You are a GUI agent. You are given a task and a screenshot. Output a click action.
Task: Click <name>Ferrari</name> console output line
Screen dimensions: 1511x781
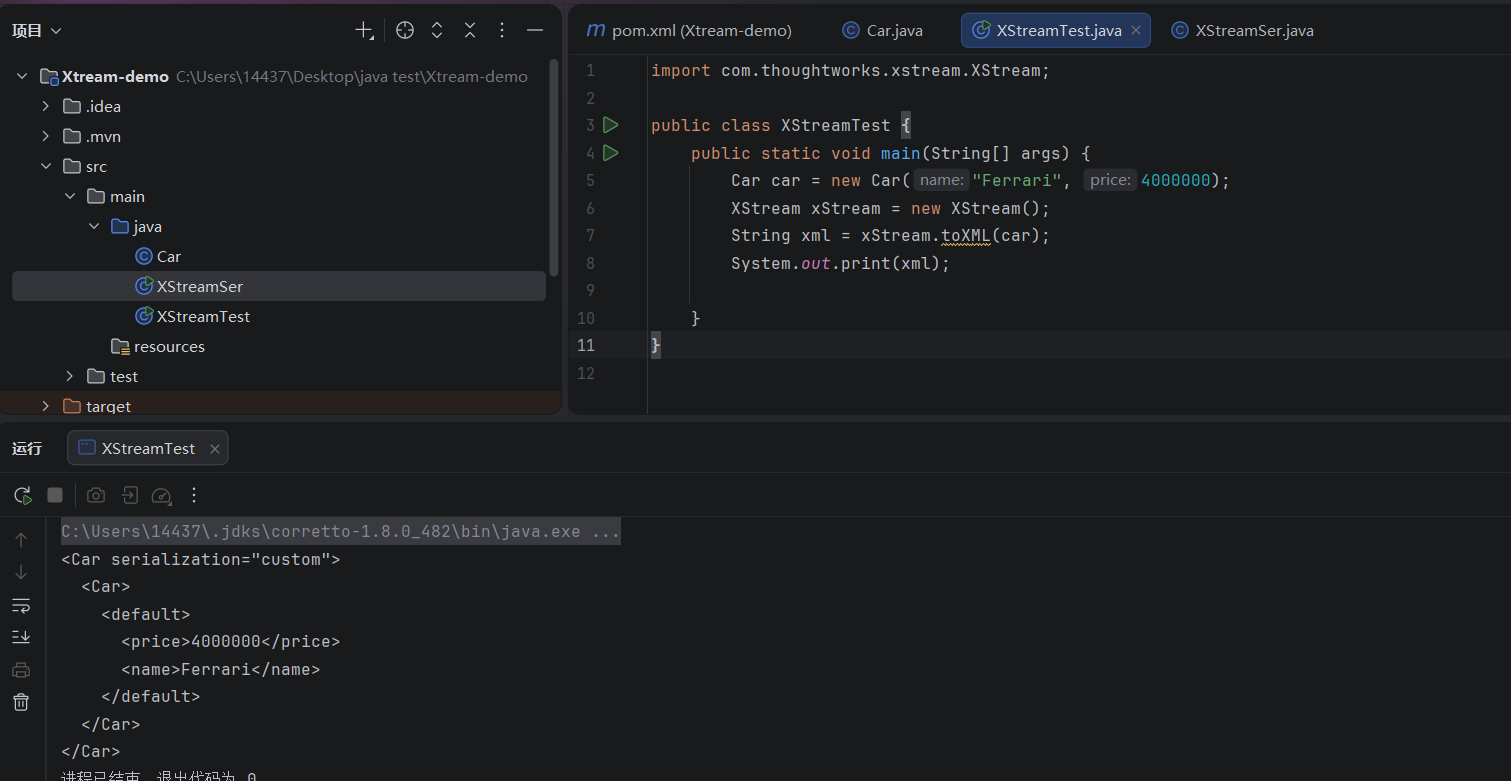coord(221,670)
